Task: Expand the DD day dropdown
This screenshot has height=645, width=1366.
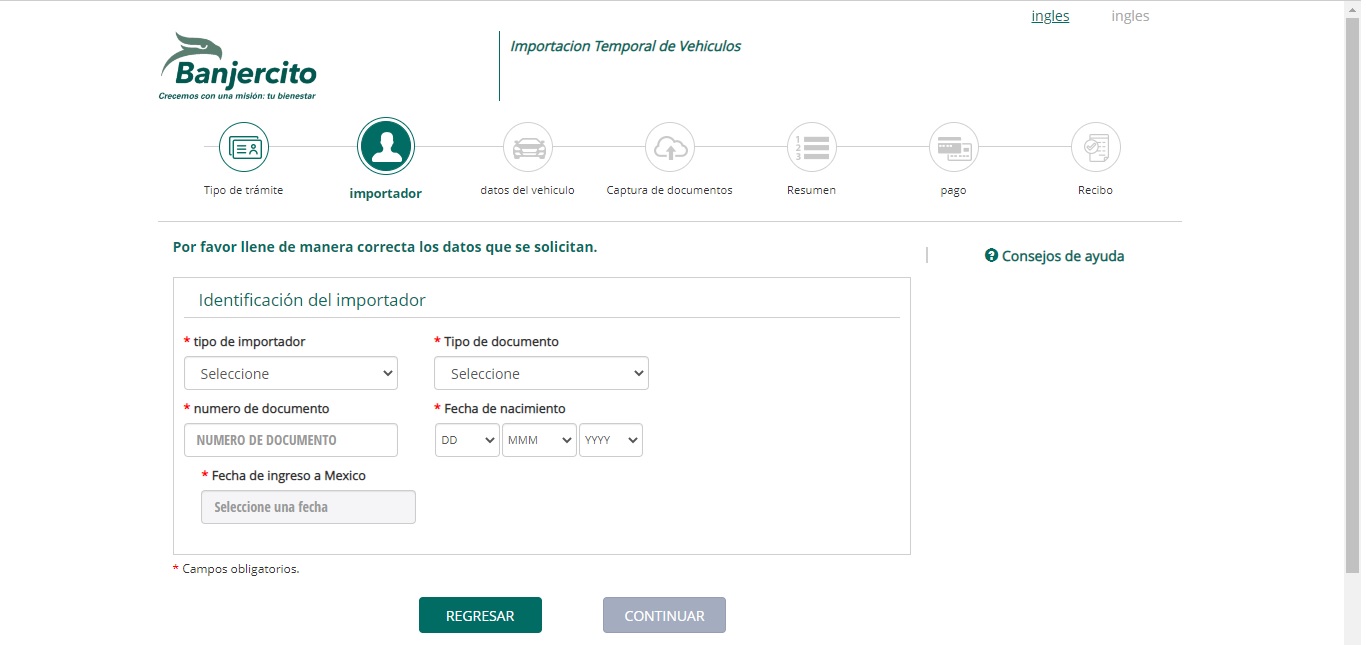Action: [466, 439]
